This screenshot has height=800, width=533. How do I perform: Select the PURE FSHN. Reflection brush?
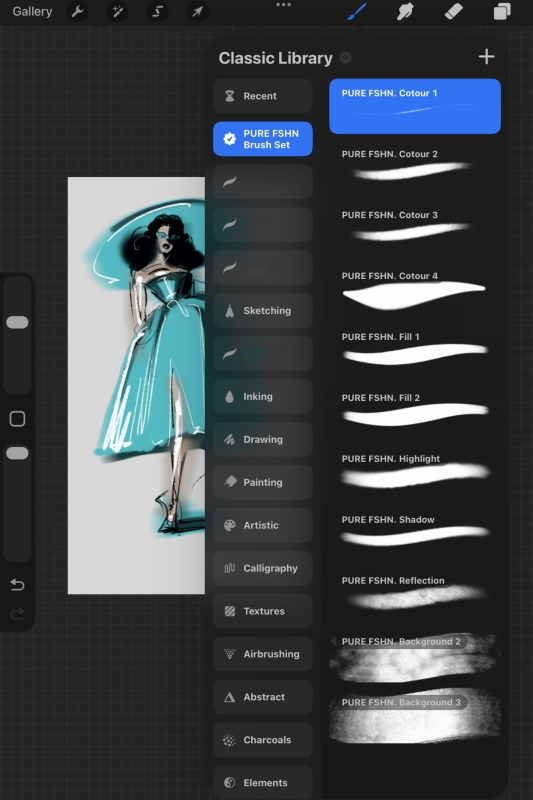415,593
